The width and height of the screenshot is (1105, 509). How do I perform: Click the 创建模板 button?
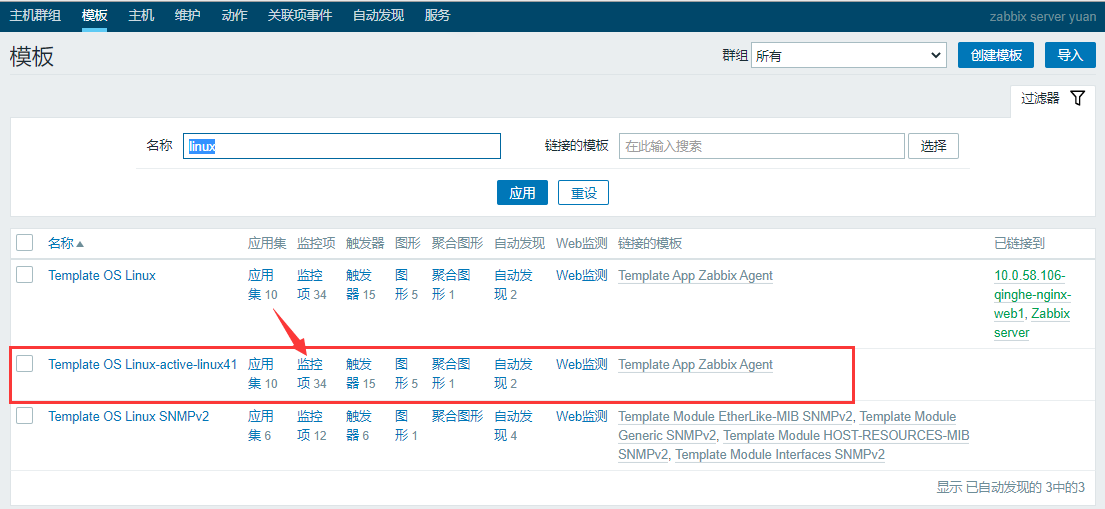996,55
